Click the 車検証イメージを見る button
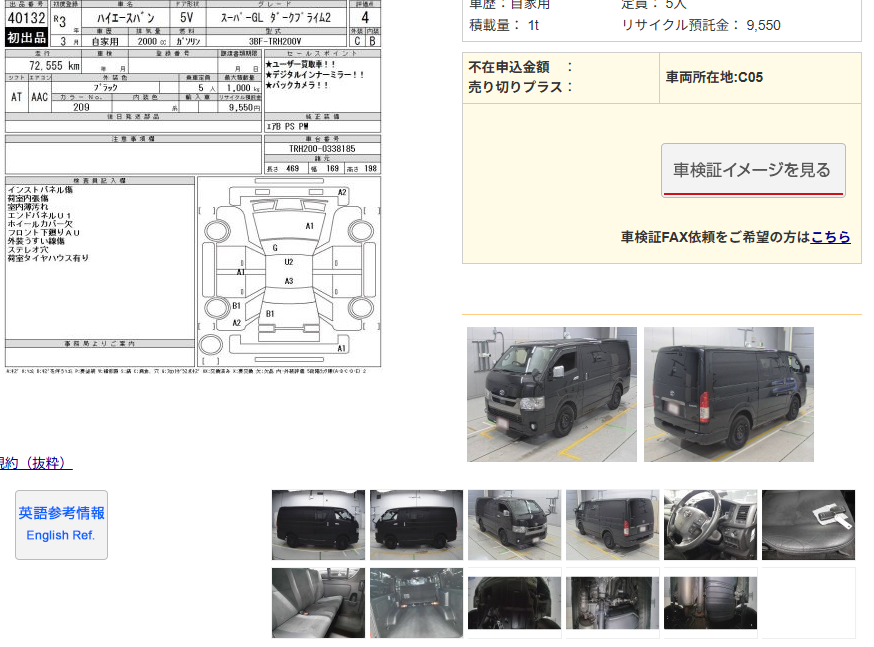874x647 pixels. (x=752, y=170)
